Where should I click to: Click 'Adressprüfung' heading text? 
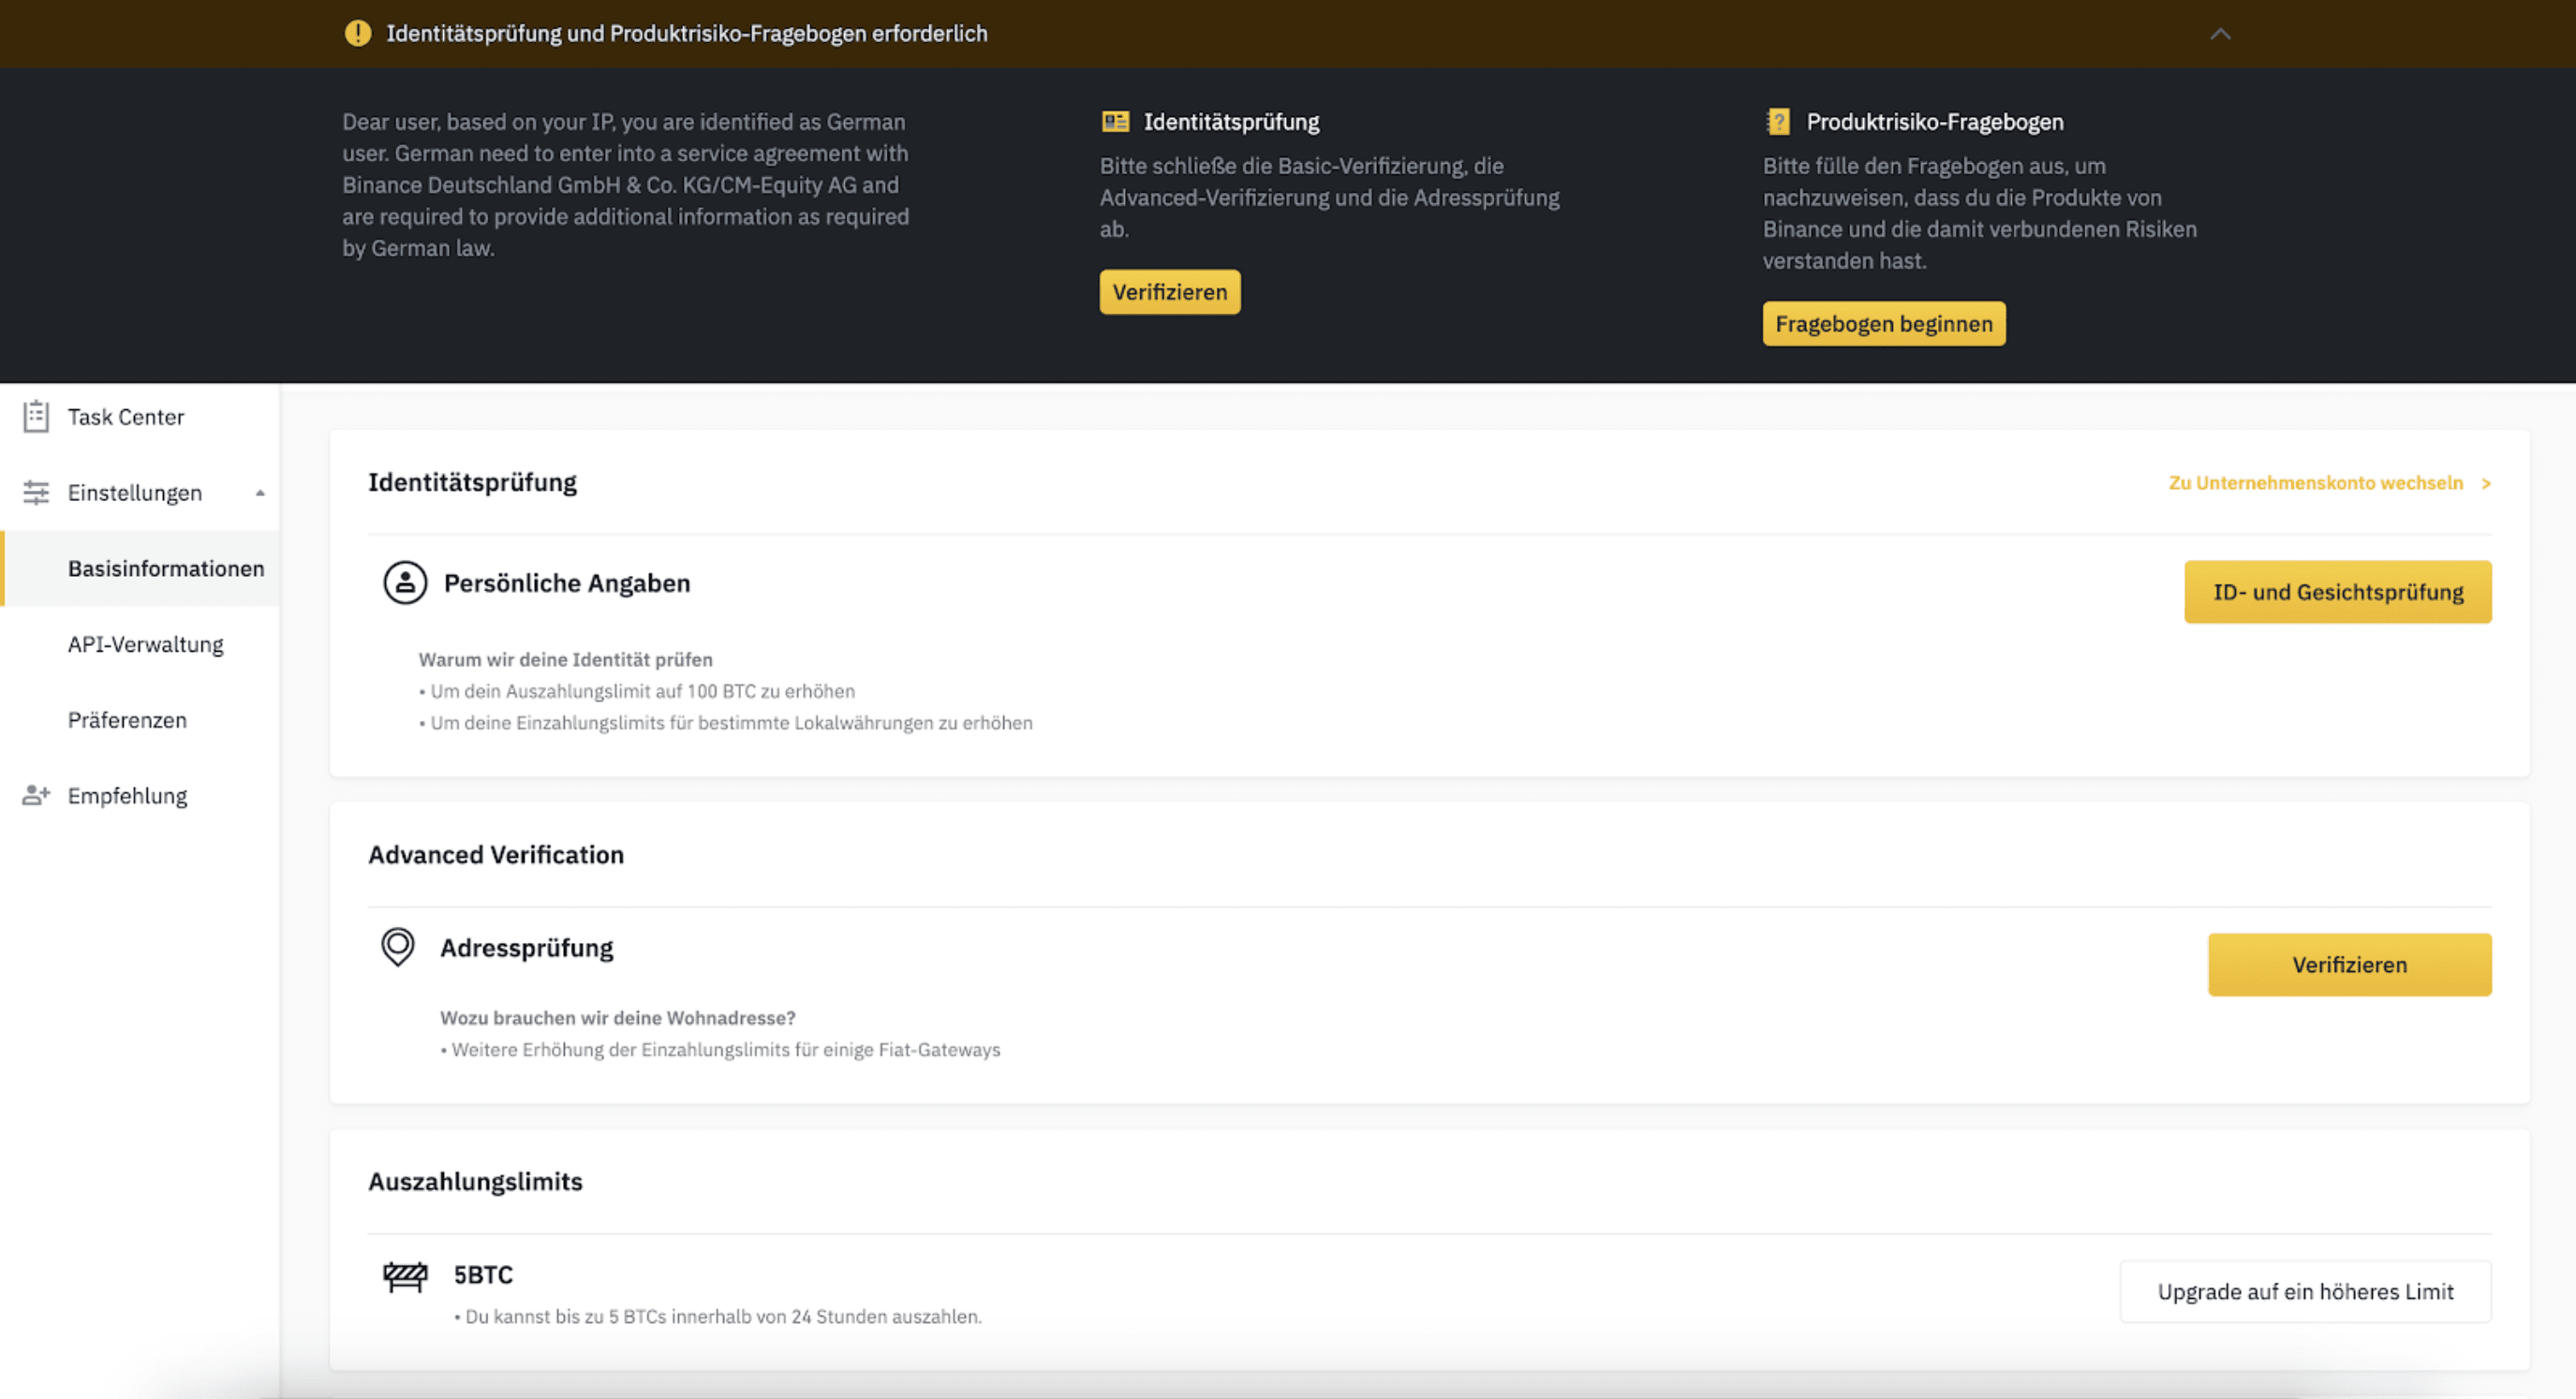[x=527, y=948]
